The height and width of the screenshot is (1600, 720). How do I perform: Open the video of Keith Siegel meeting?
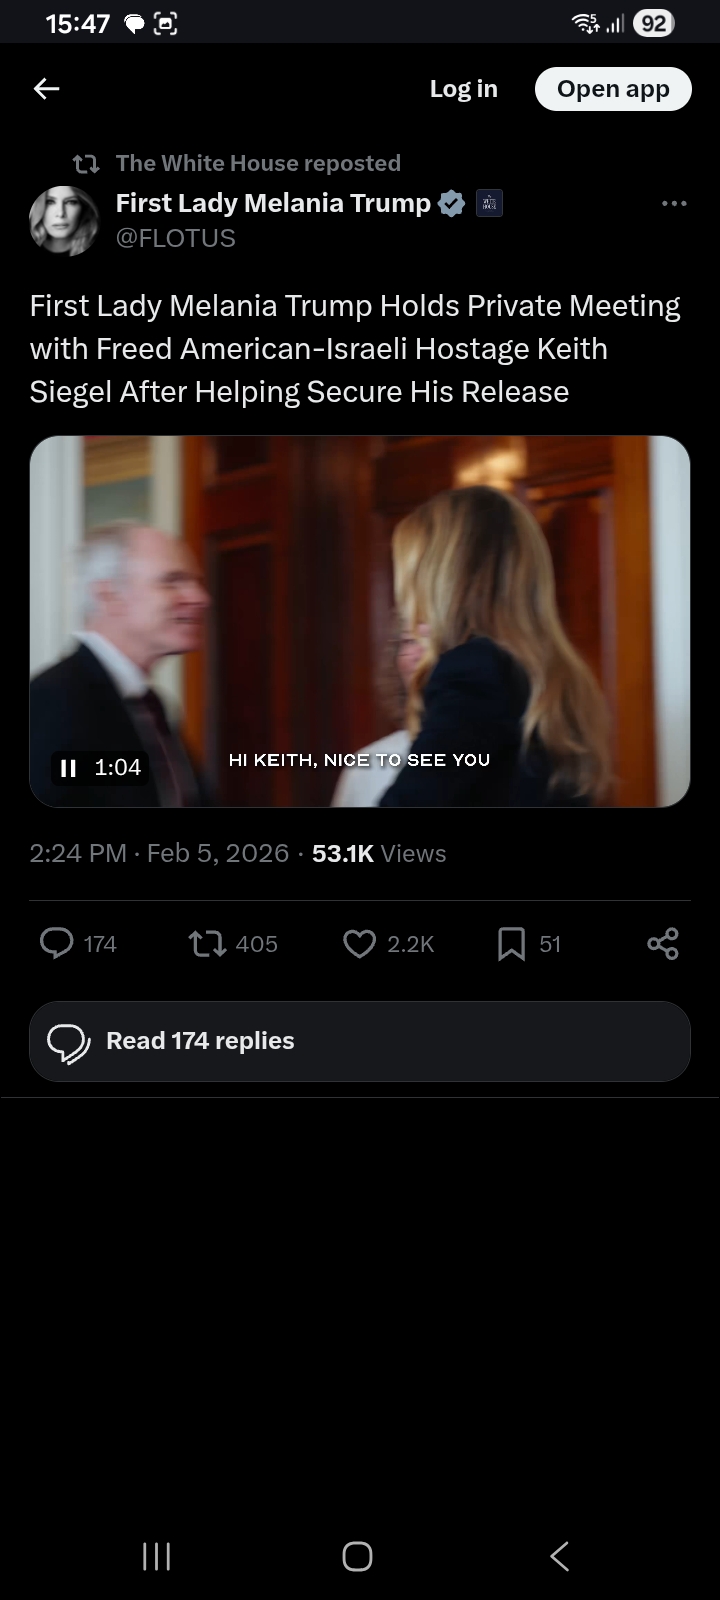point(360,621)
